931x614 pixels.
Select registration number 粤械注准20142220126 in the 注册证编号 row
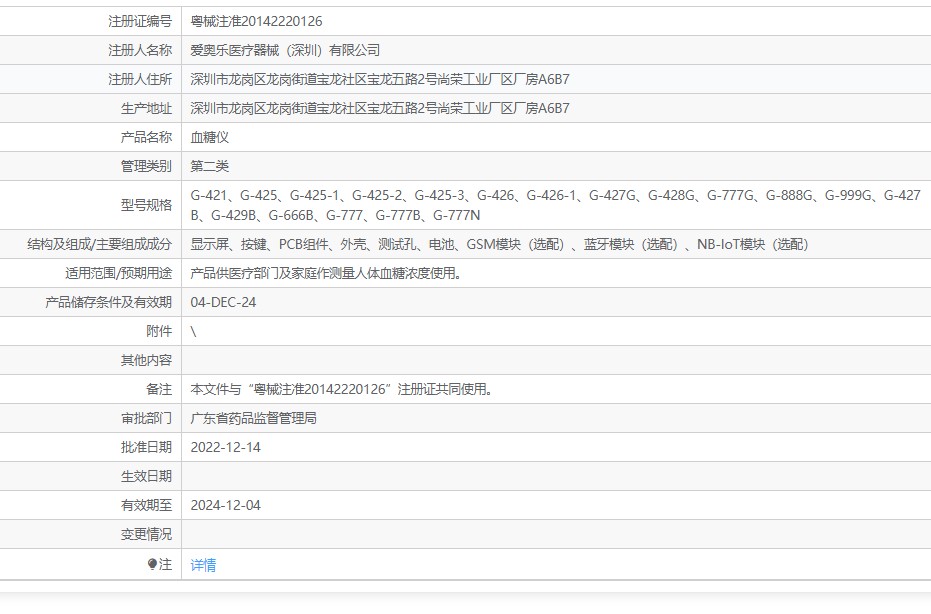coord(256,21)
